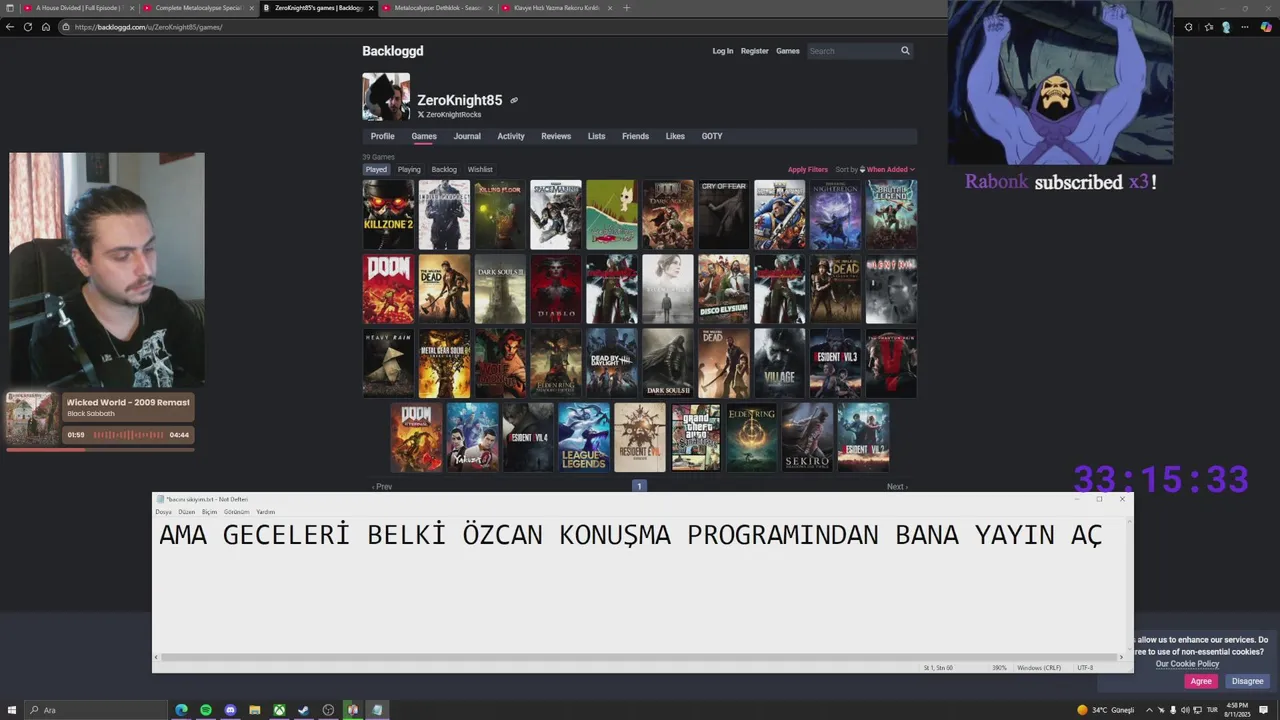Image resolution: width=1280 pixels, height=720 pixels.
Task: Open Discord from the taskbar
Action: (230, 710)
